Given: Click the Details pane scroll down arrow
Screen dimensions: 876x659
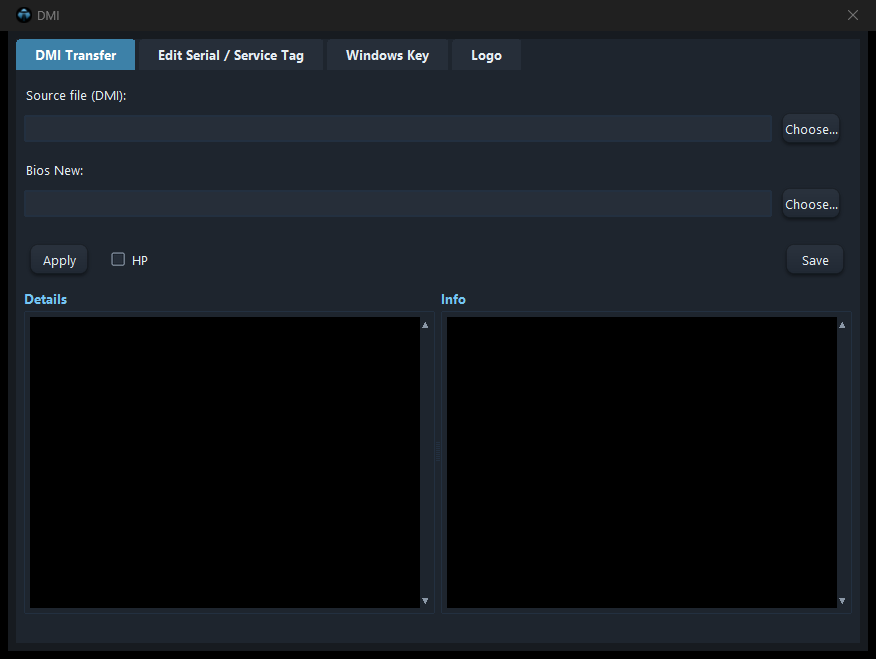Looking at the screenshot, I should pyautogui.click(x=425, y=601).
